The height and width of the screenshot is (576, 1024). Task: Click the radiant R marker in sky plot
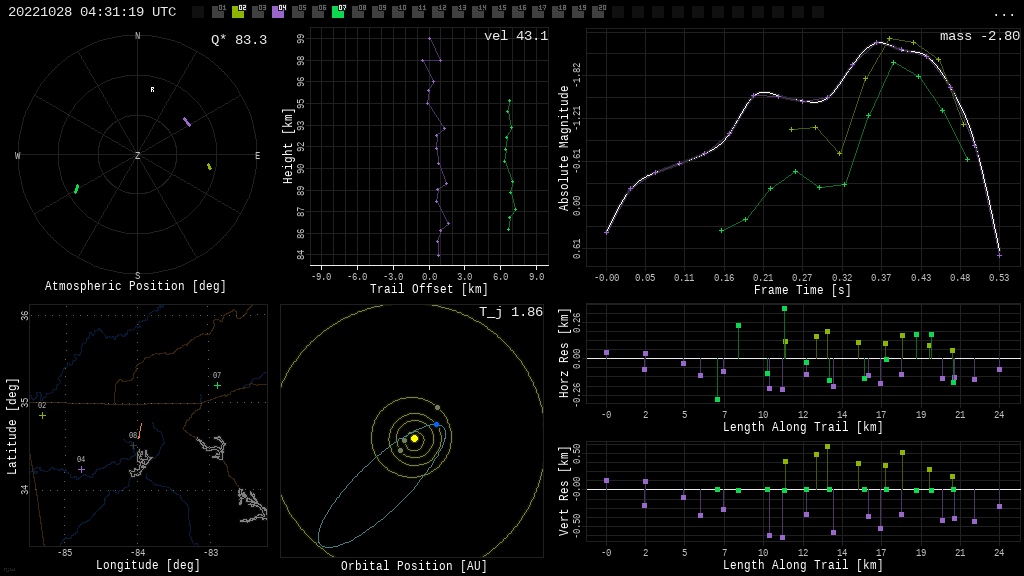[x=152, y=90]
